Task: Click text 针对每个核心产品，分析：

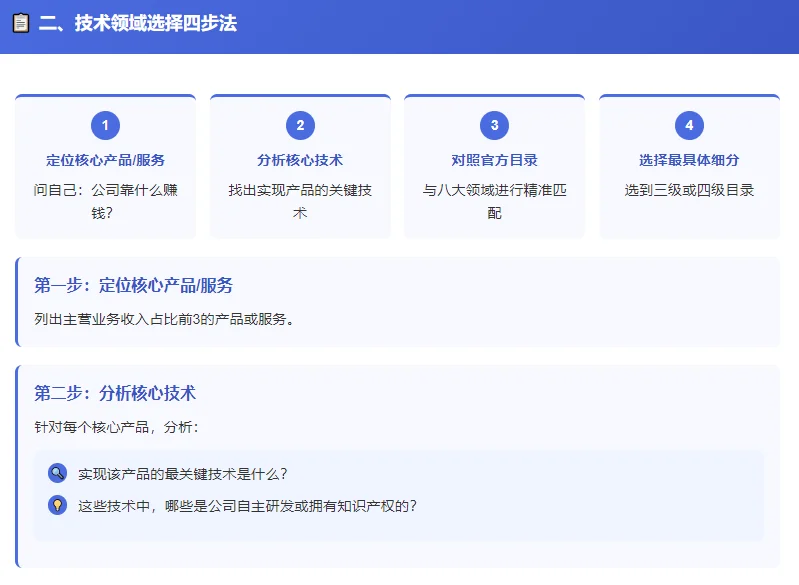Action: coord(116,427)
